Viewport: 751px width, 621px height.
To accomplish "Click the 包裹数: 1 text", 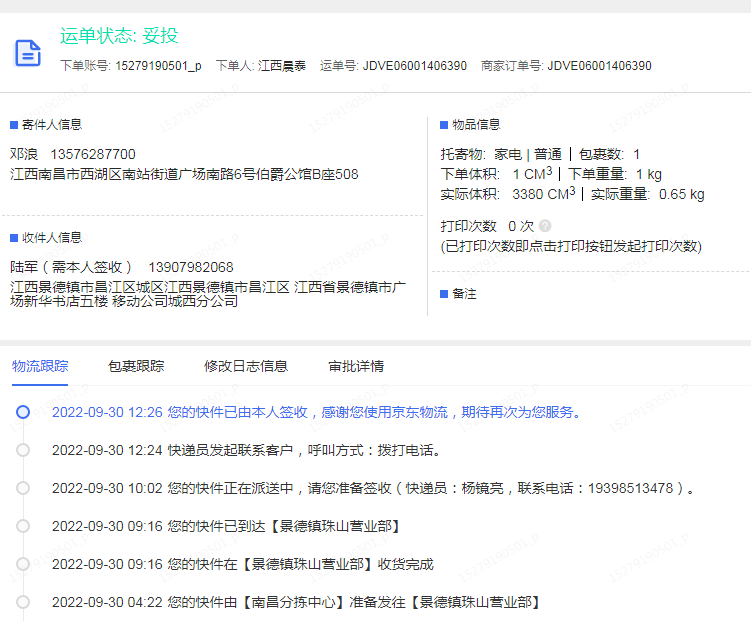I will 609,154.
